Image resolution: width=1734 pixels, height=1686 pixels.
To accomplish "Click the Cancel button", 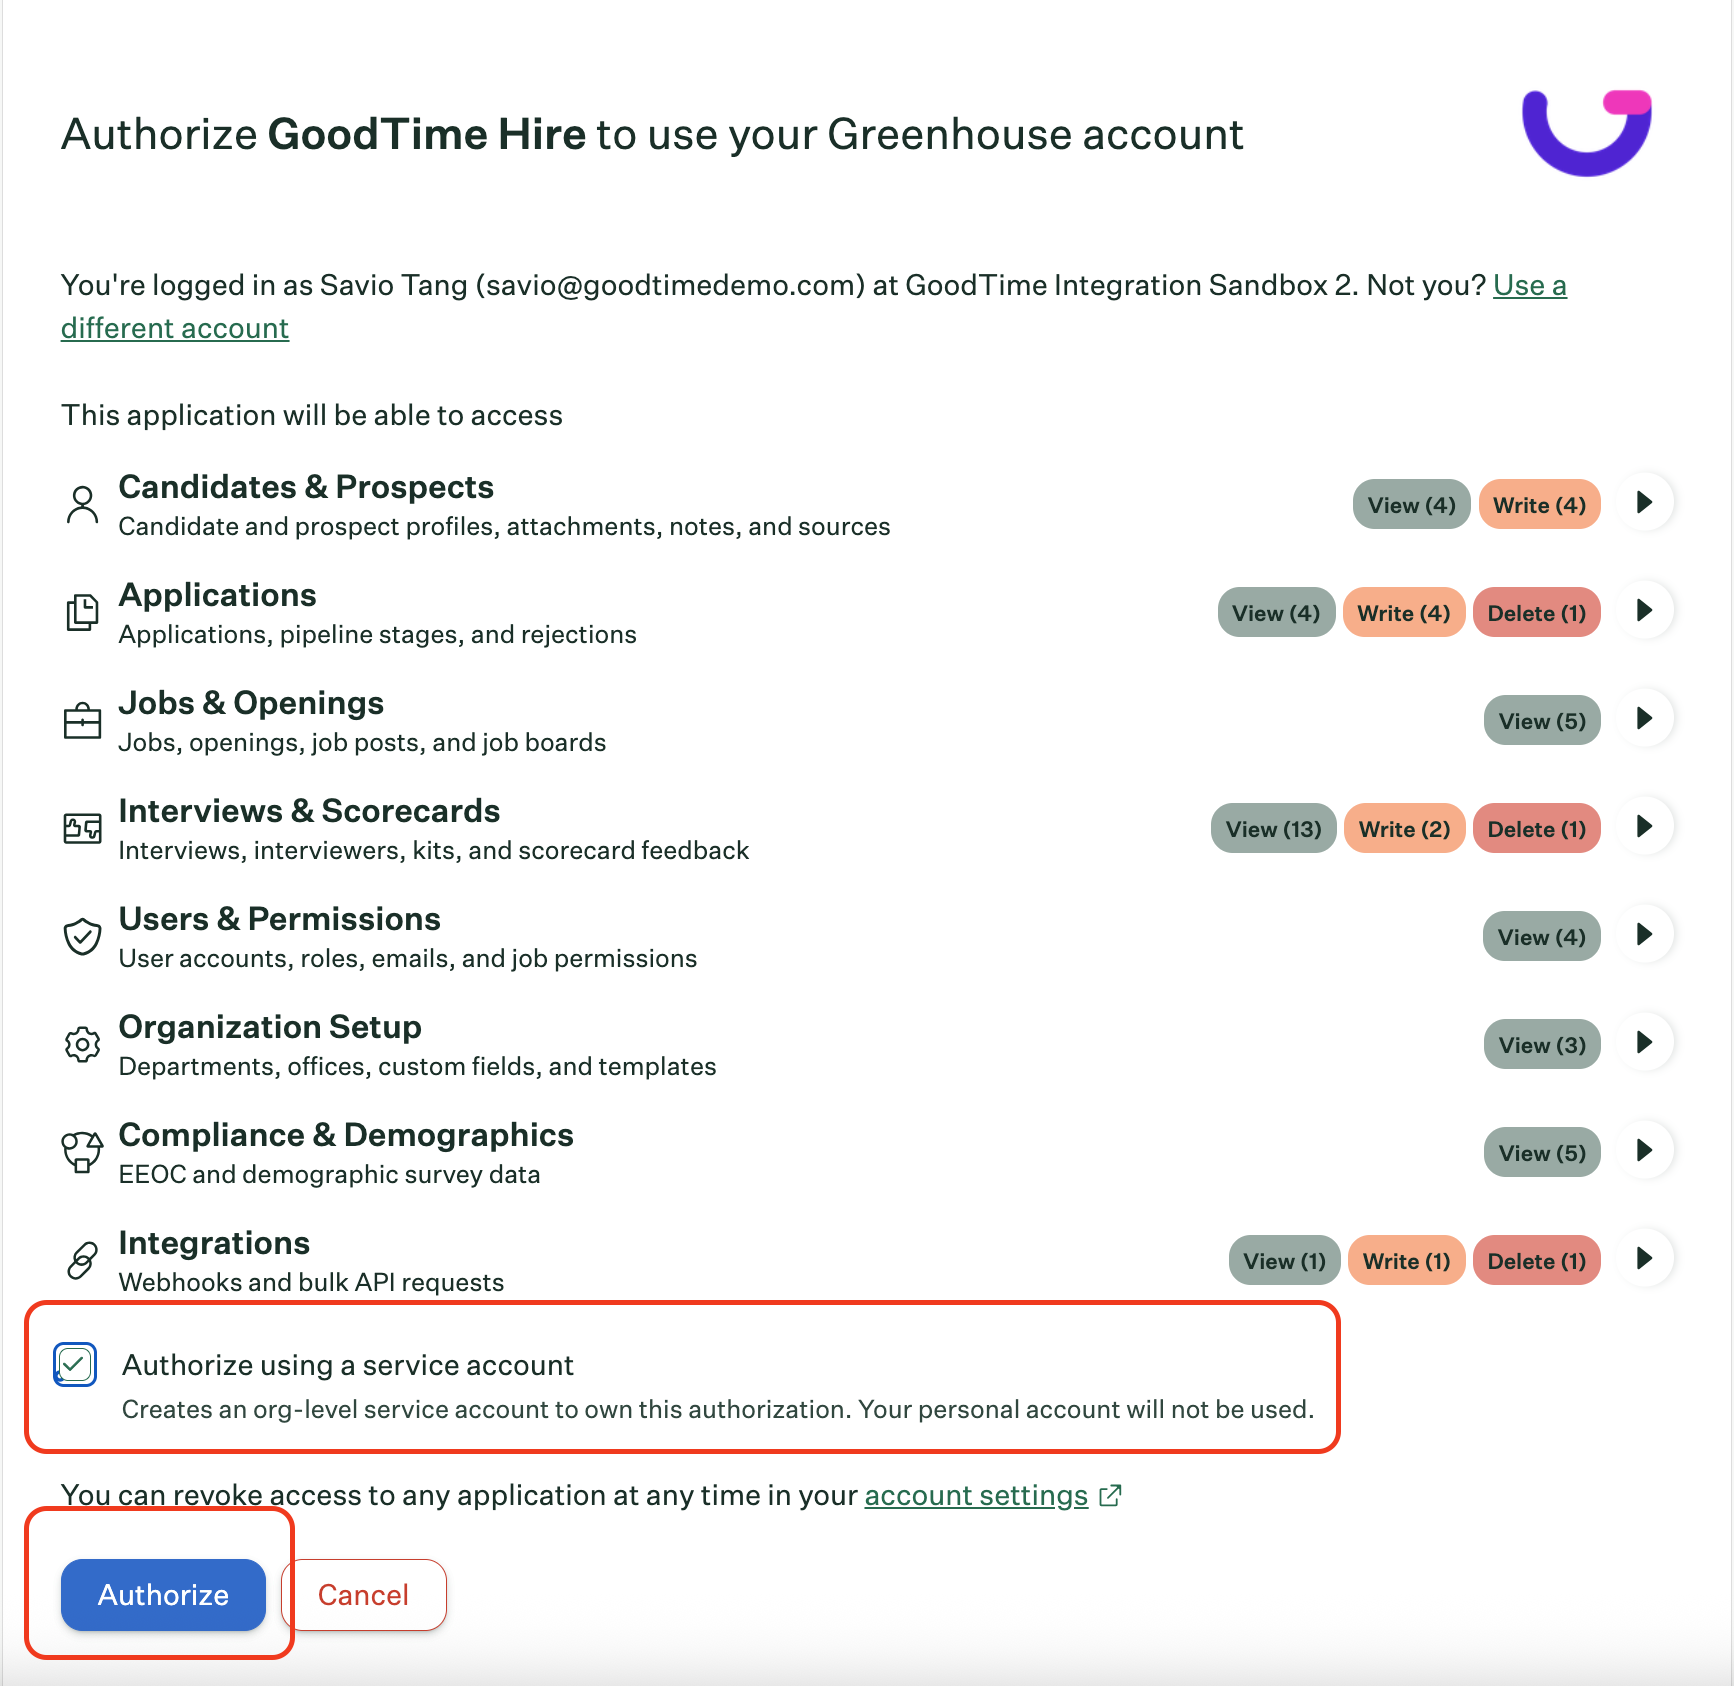I will pyautogui.click(x=364, y=1595).
